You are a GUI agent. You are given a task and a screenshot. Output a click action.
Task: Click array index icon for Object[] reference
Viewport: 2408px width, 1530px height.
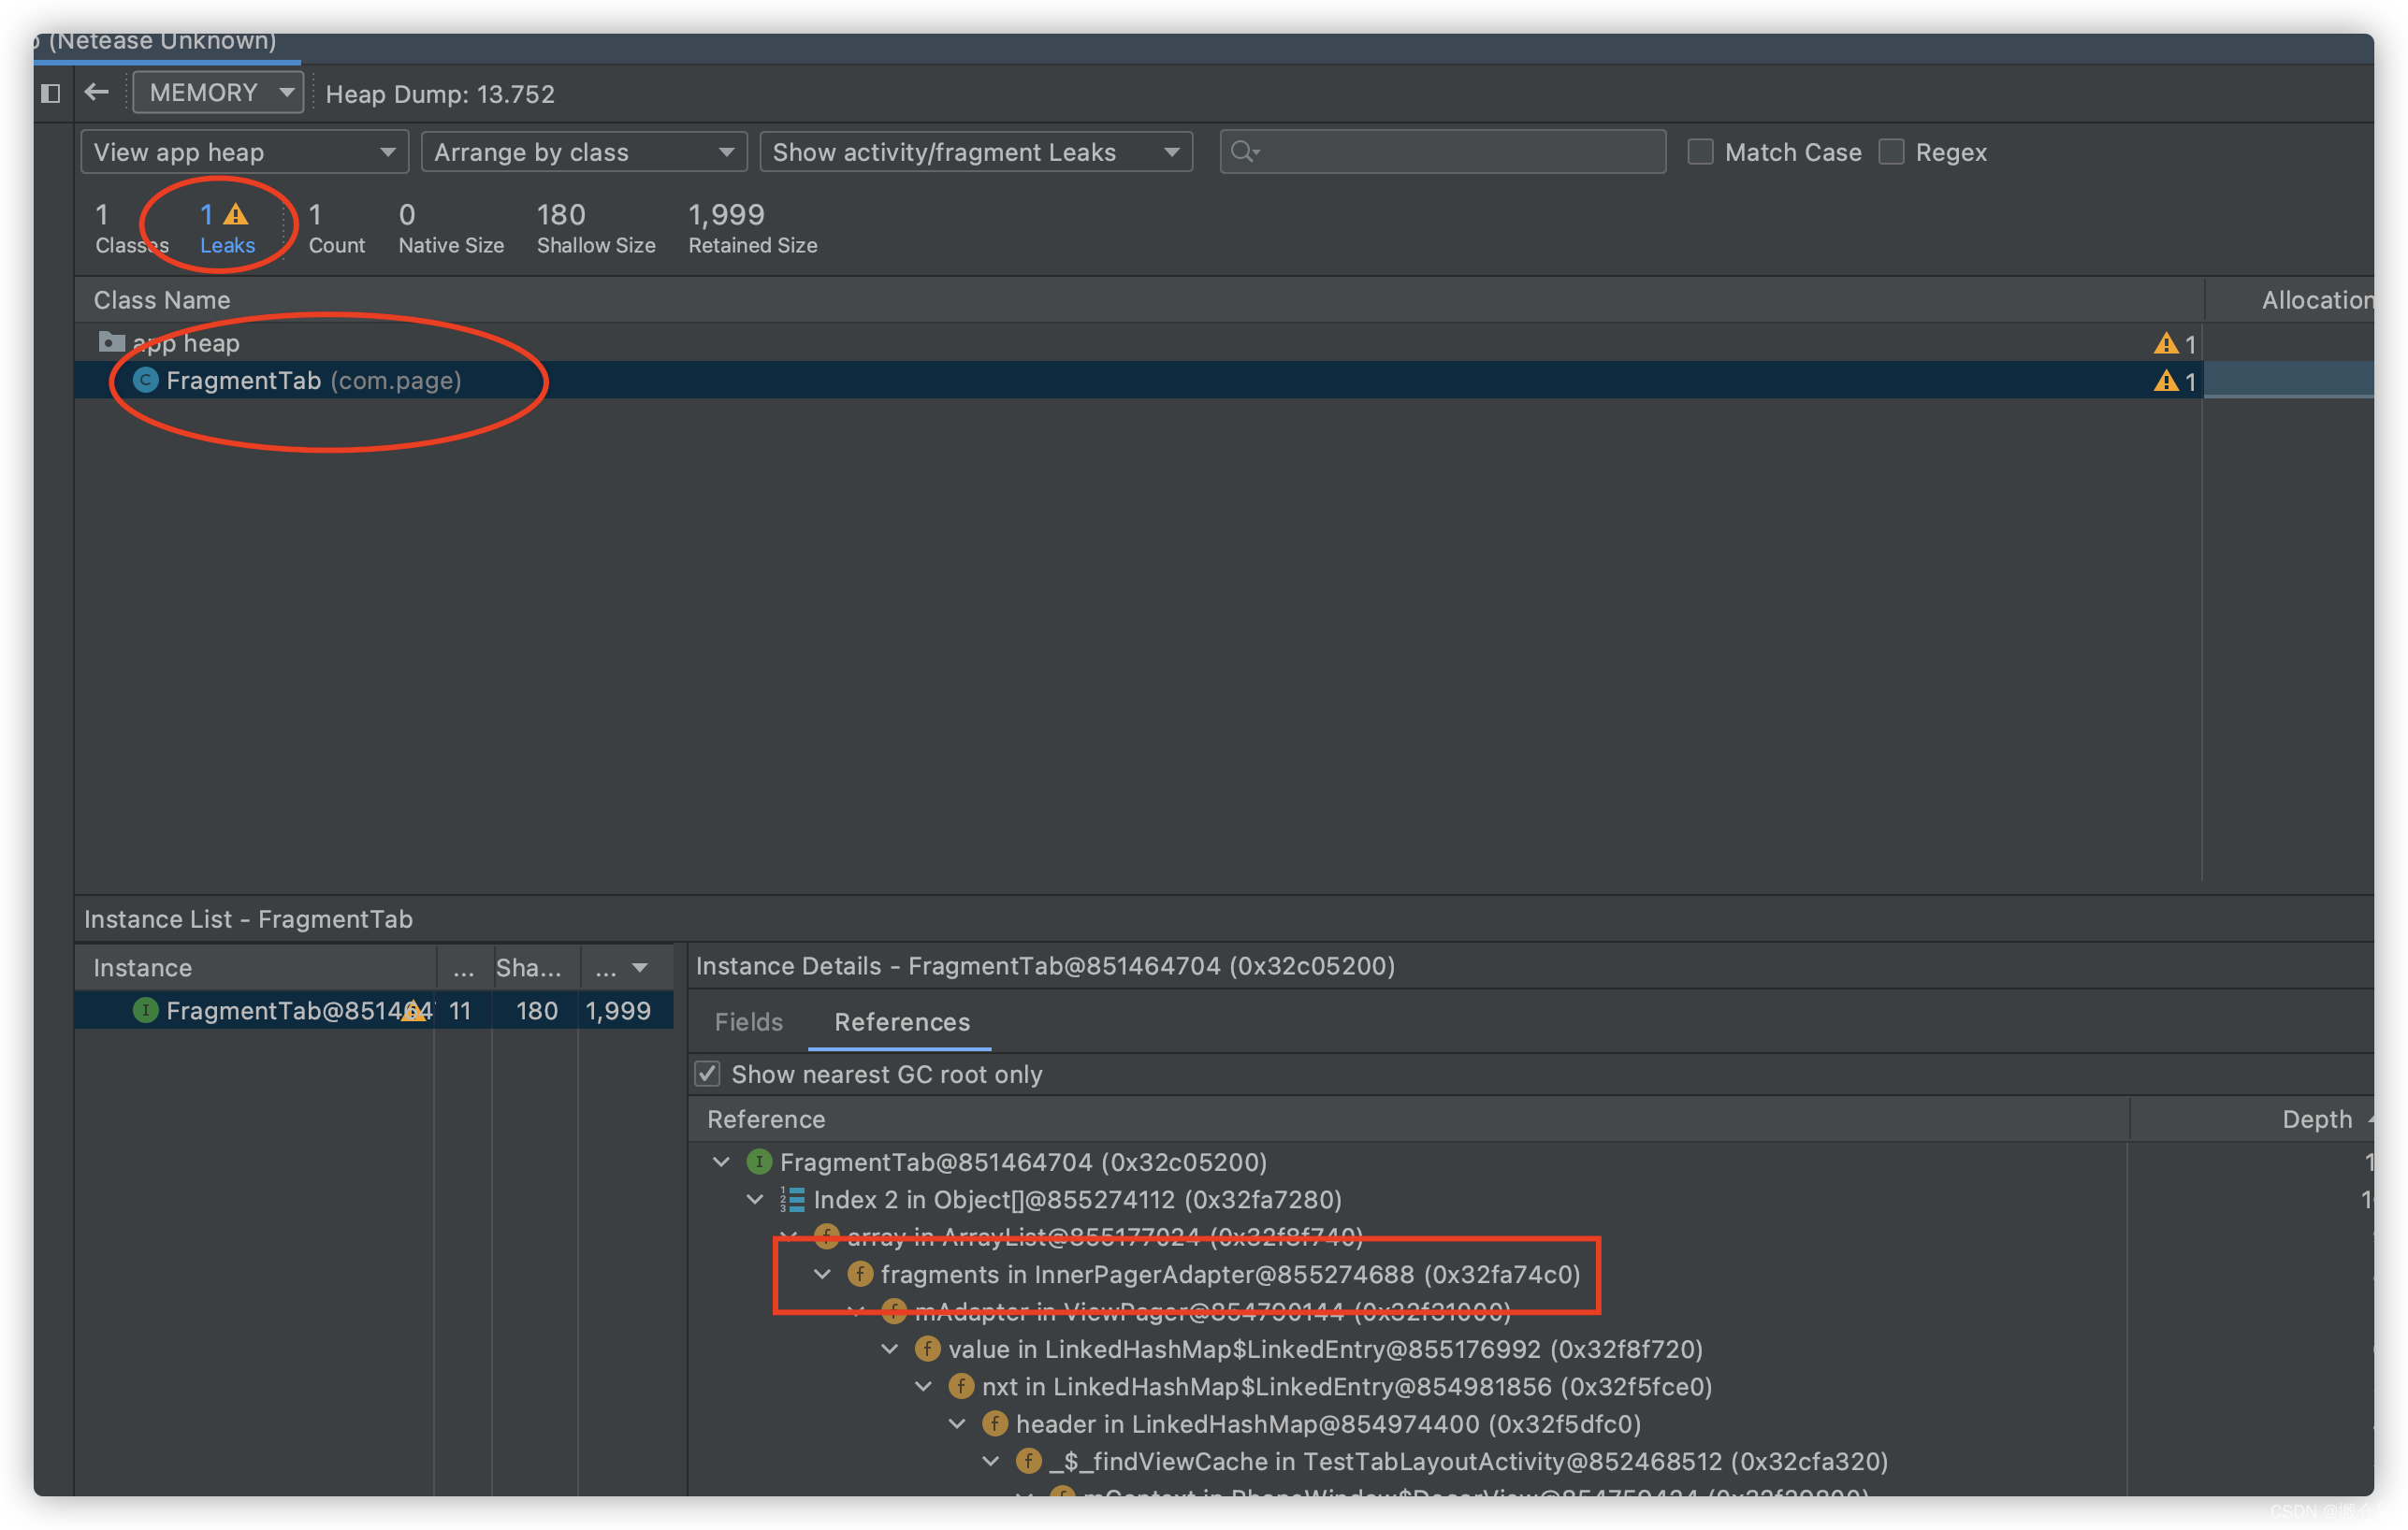[792, 1199]
